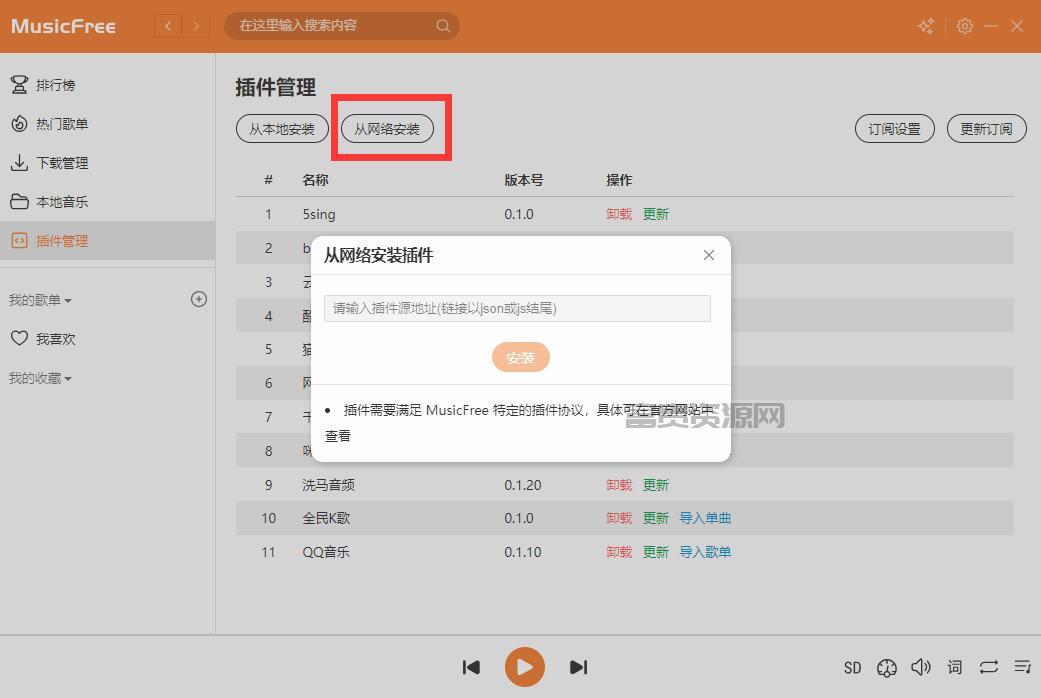The width and height of the screenshot is (1041, 698).
Task: Click the 从网络安装 button
Action: [x=387, y=129]
